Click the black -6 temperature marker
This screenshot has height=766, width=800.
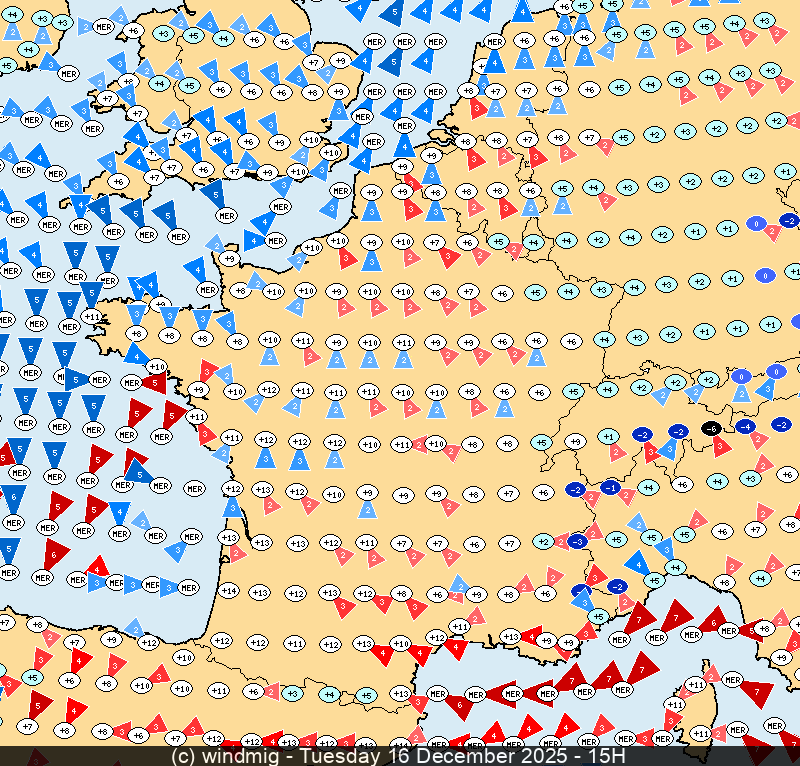point(711,428)
